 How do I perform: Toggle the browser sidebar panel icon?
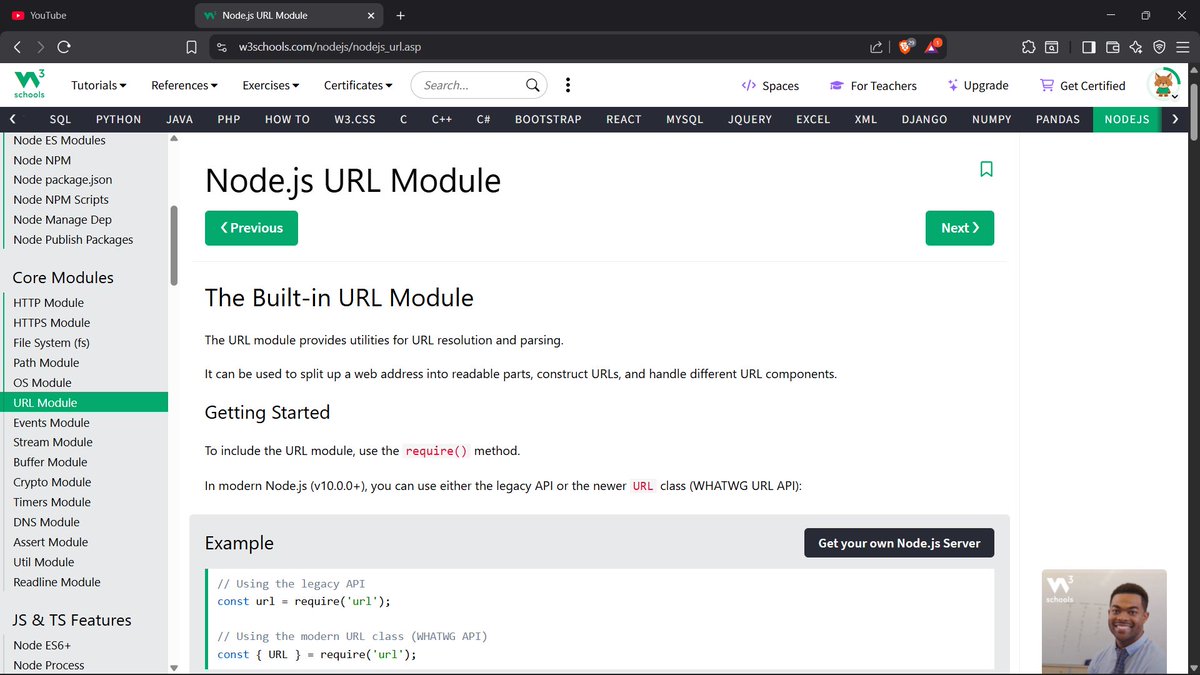pyautogui.click(x=1088, y=47)
